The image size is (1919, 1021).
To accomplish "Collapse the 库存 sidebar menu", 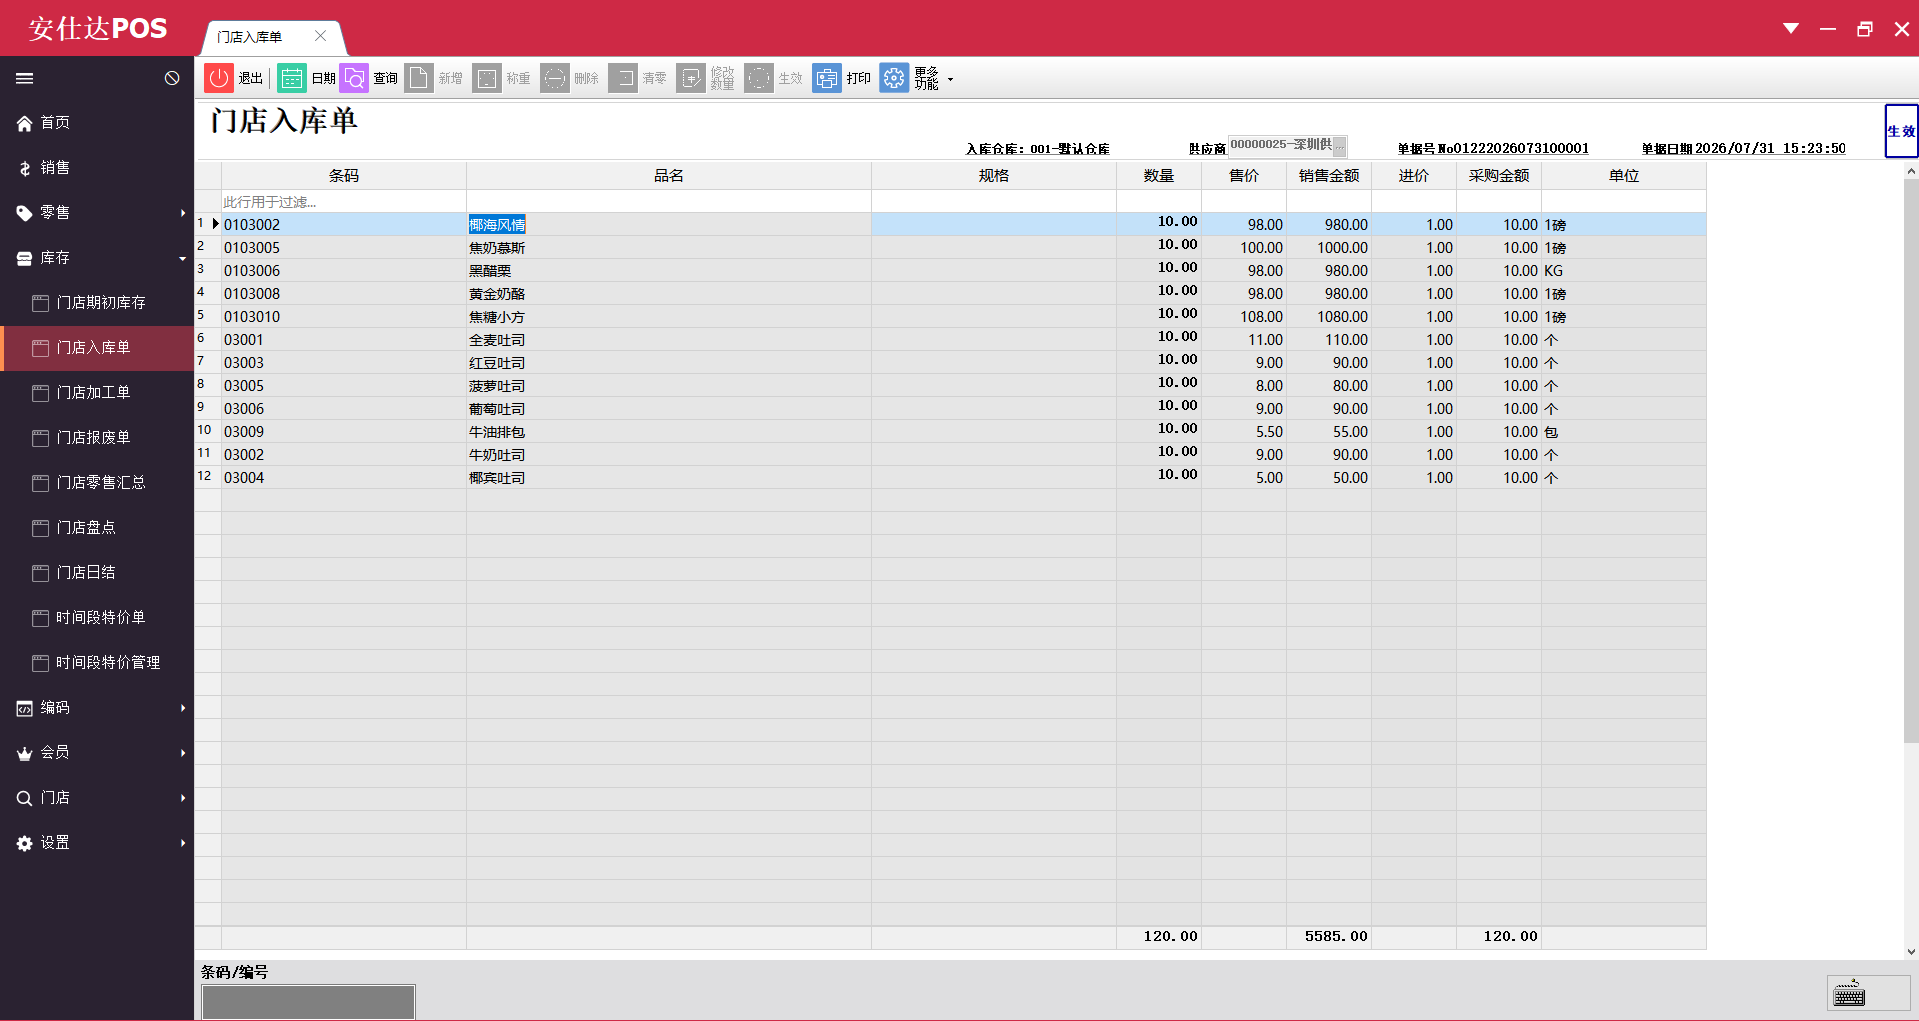I will tap(97, 258).
